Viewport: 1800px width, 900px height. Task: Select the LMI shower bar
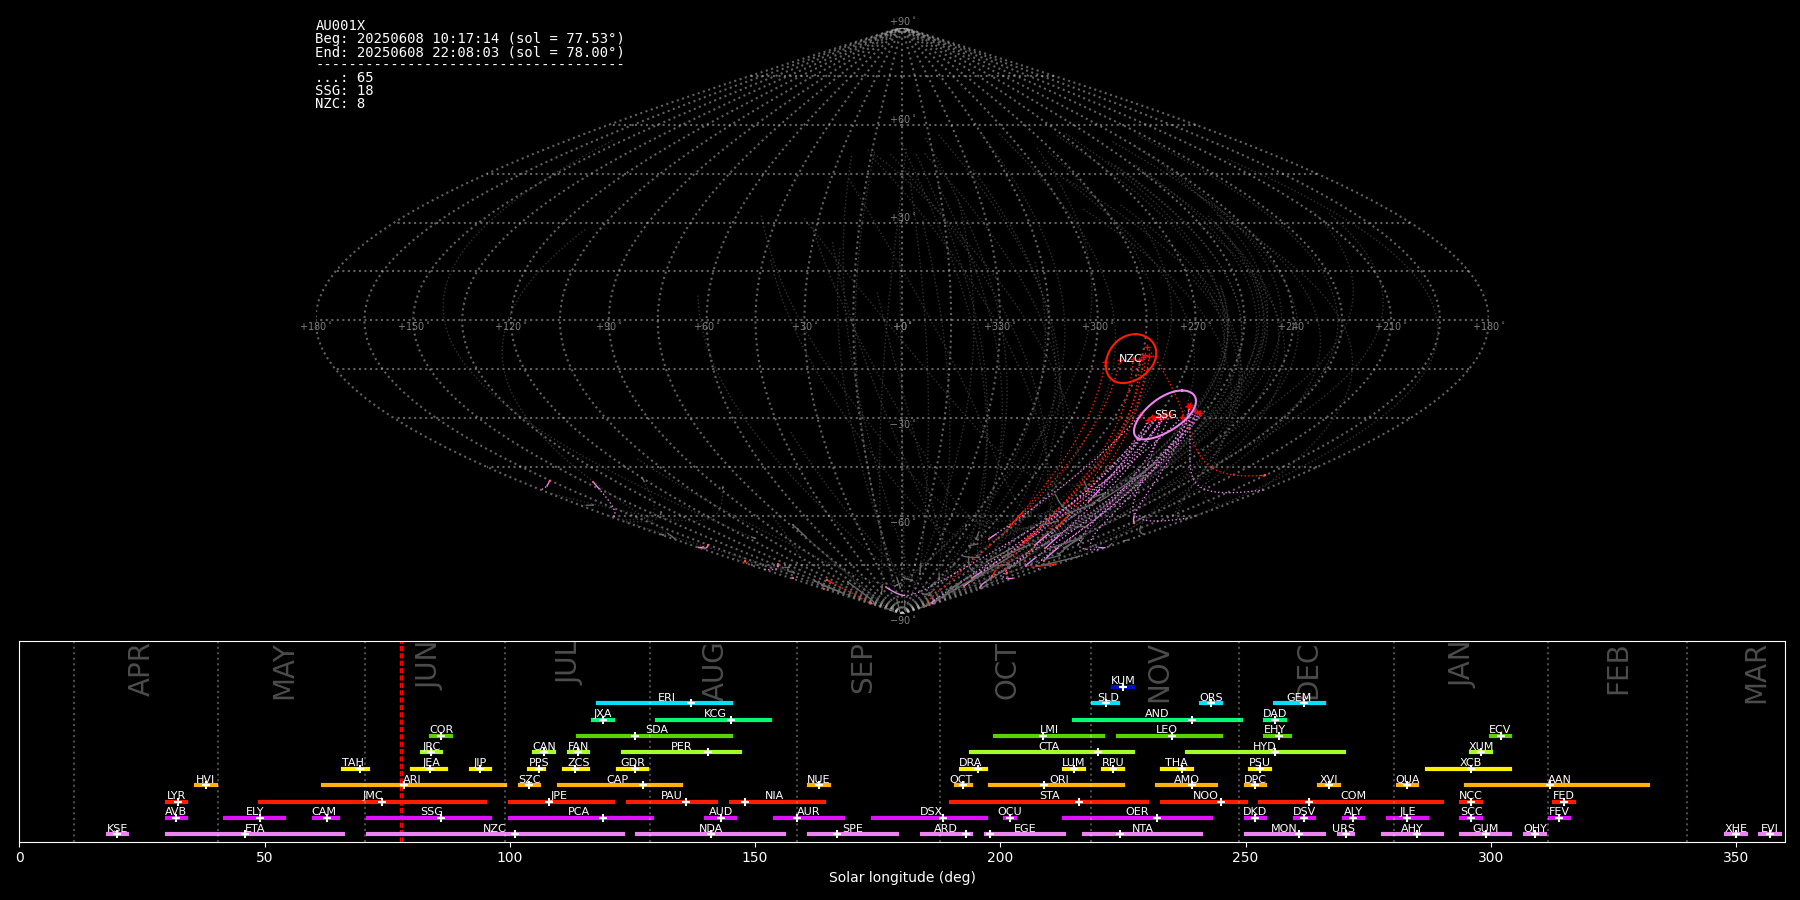coord(1049,736)
